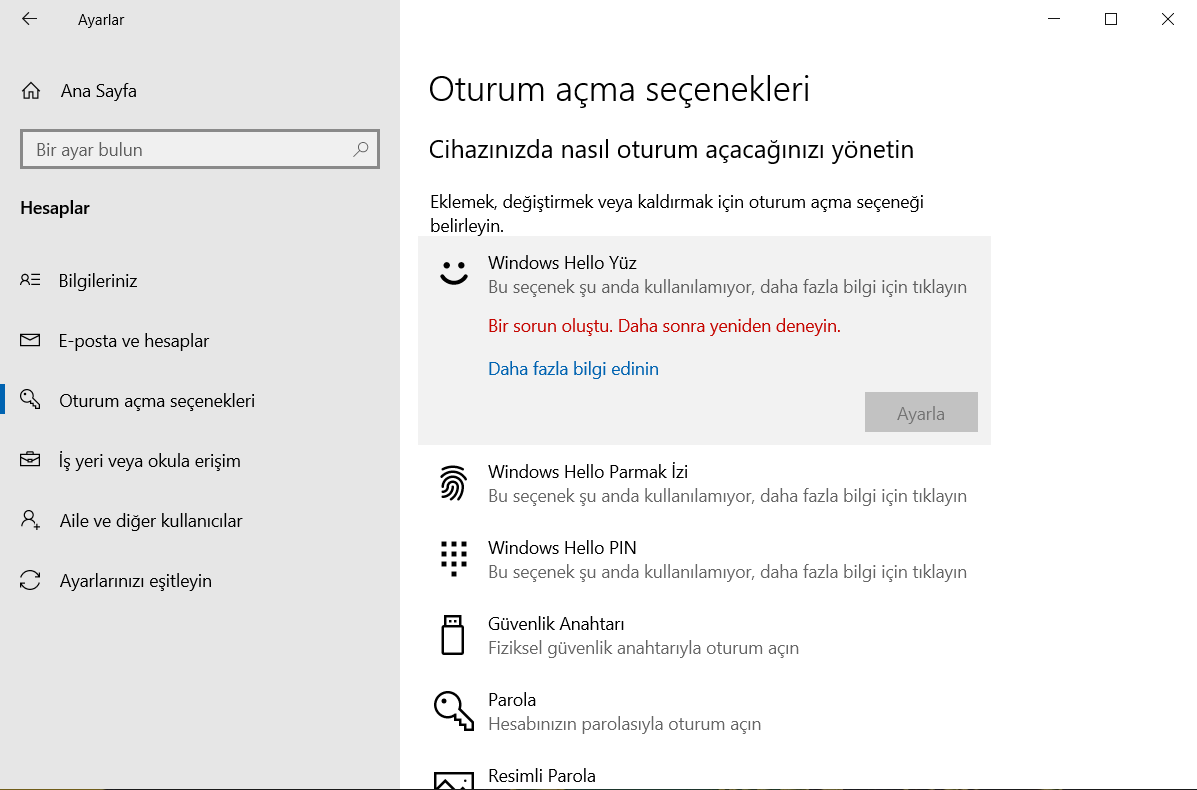Viewport: 1197px width, 790px height.
Task: Open the Bilgileriniz page
Action: pyautogui.click(x=200, y=280)
